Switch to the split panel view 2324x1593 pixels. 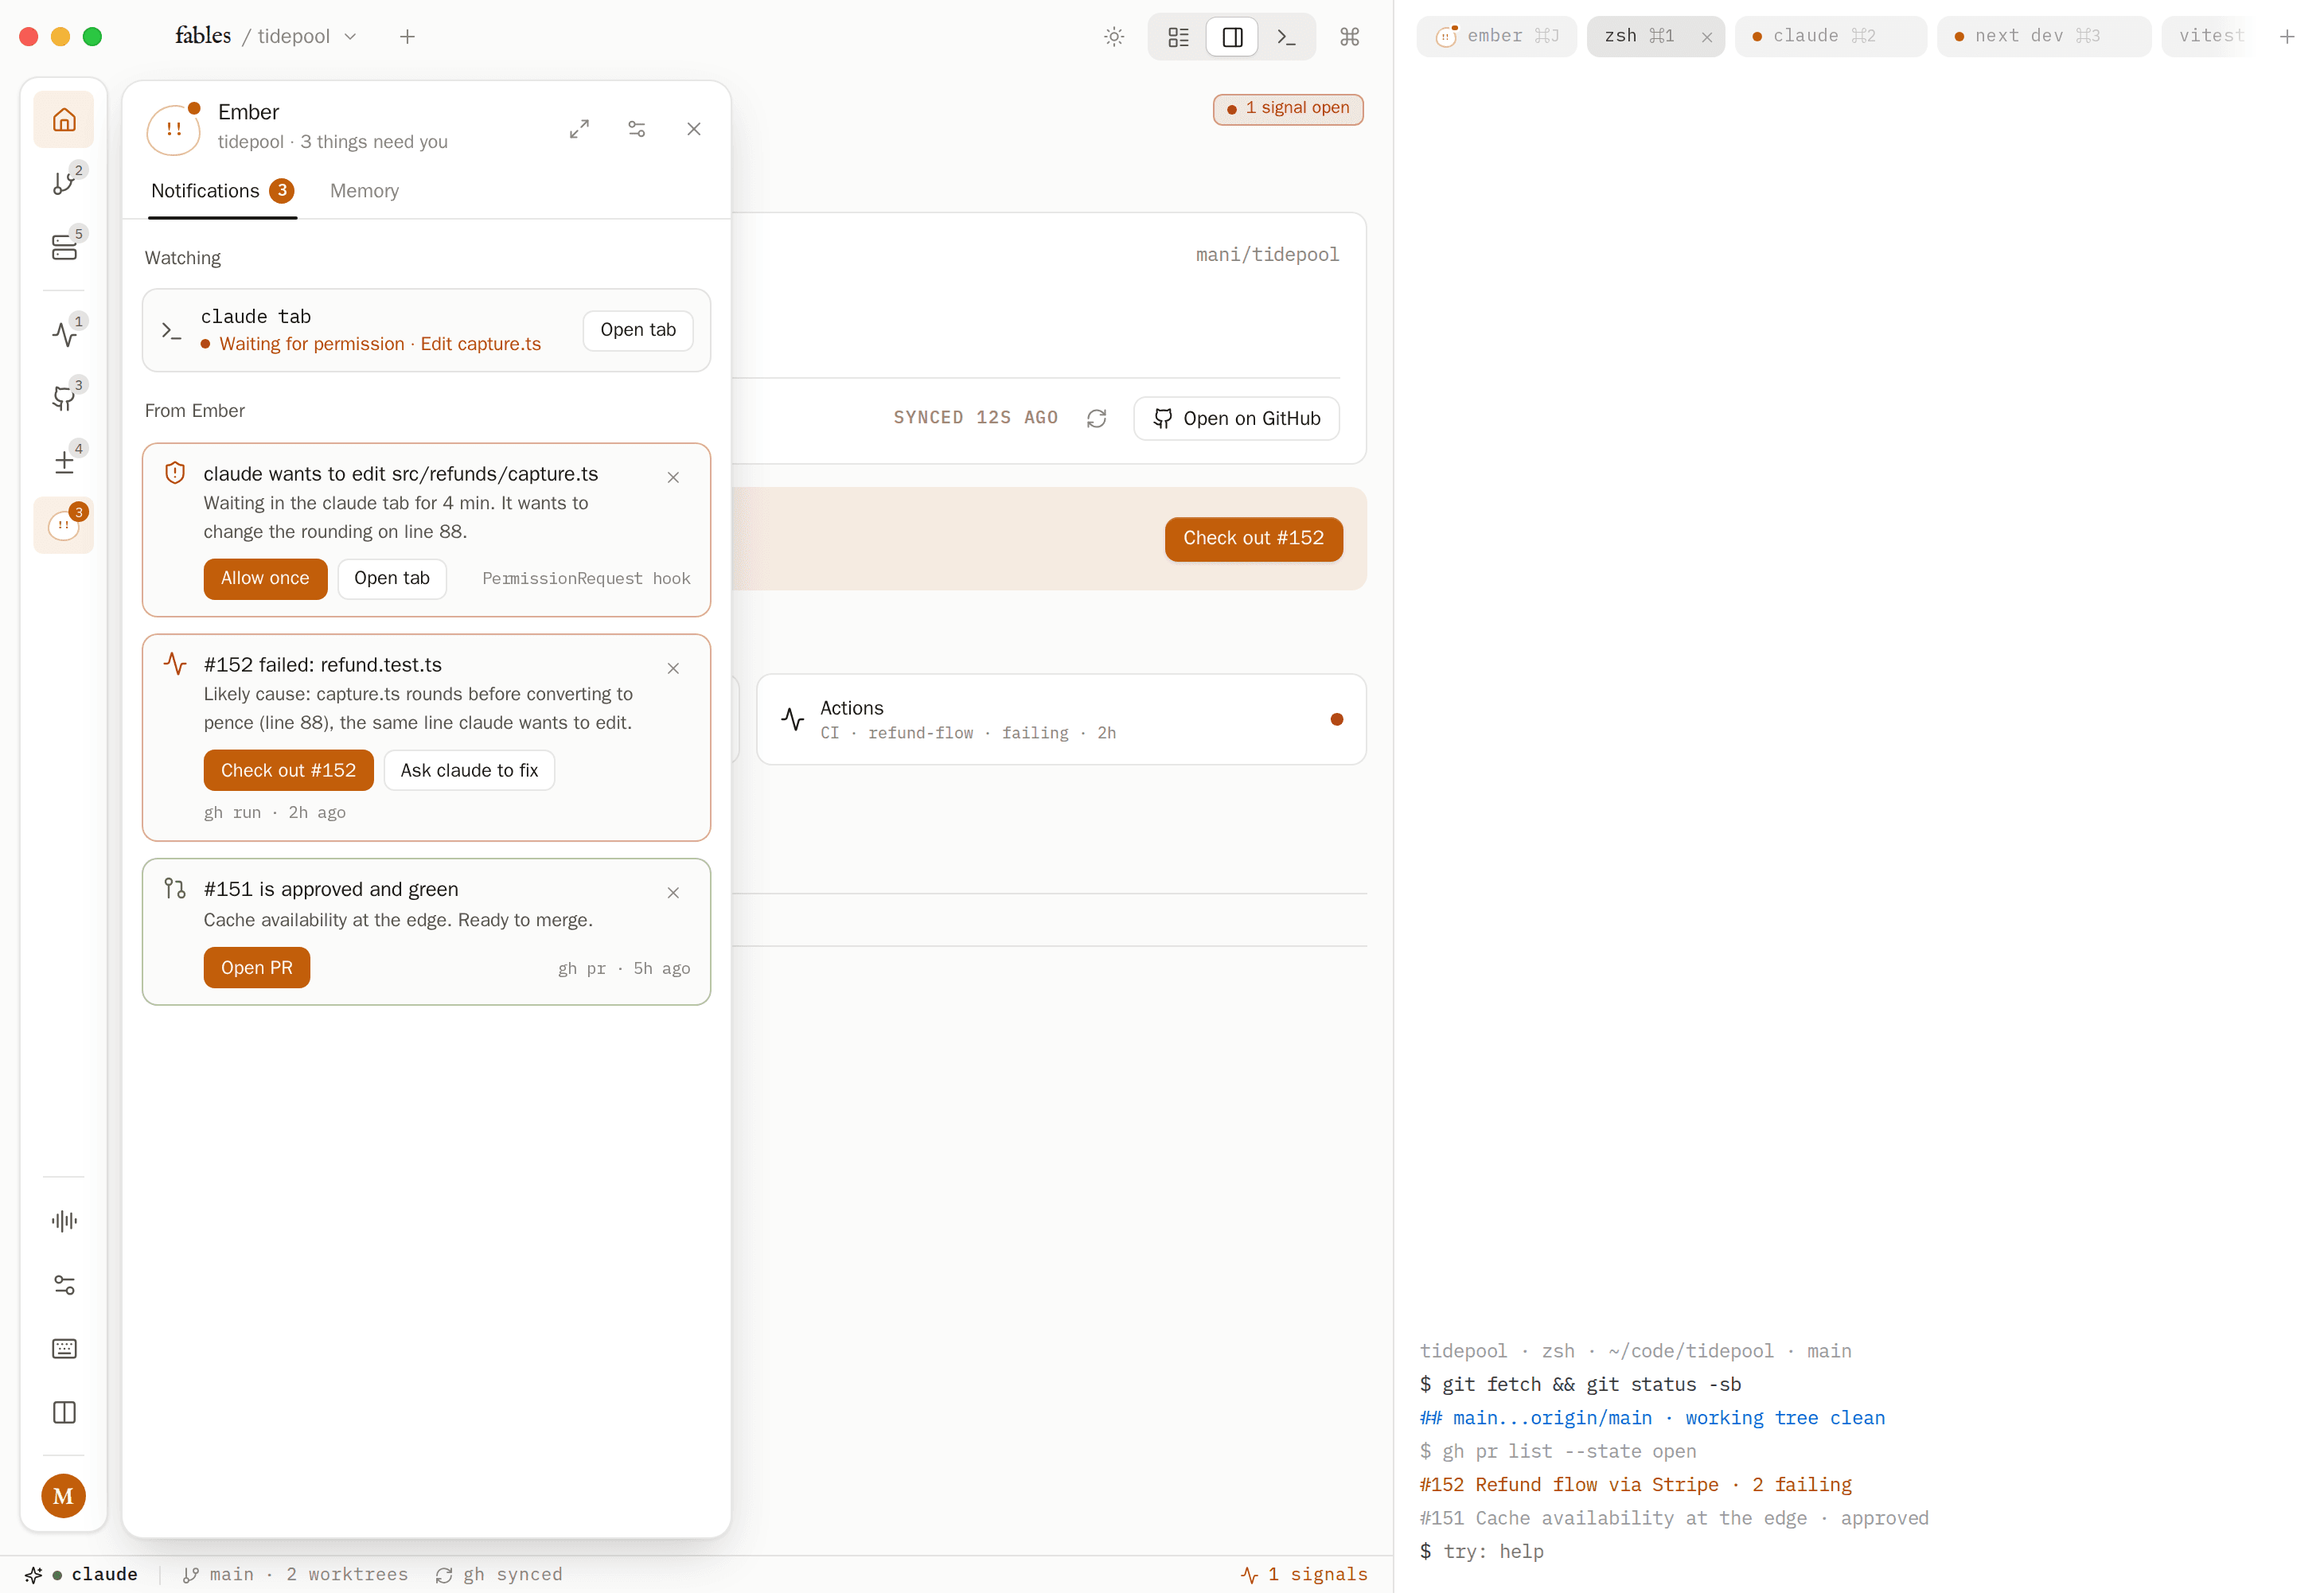point(1233,37)
